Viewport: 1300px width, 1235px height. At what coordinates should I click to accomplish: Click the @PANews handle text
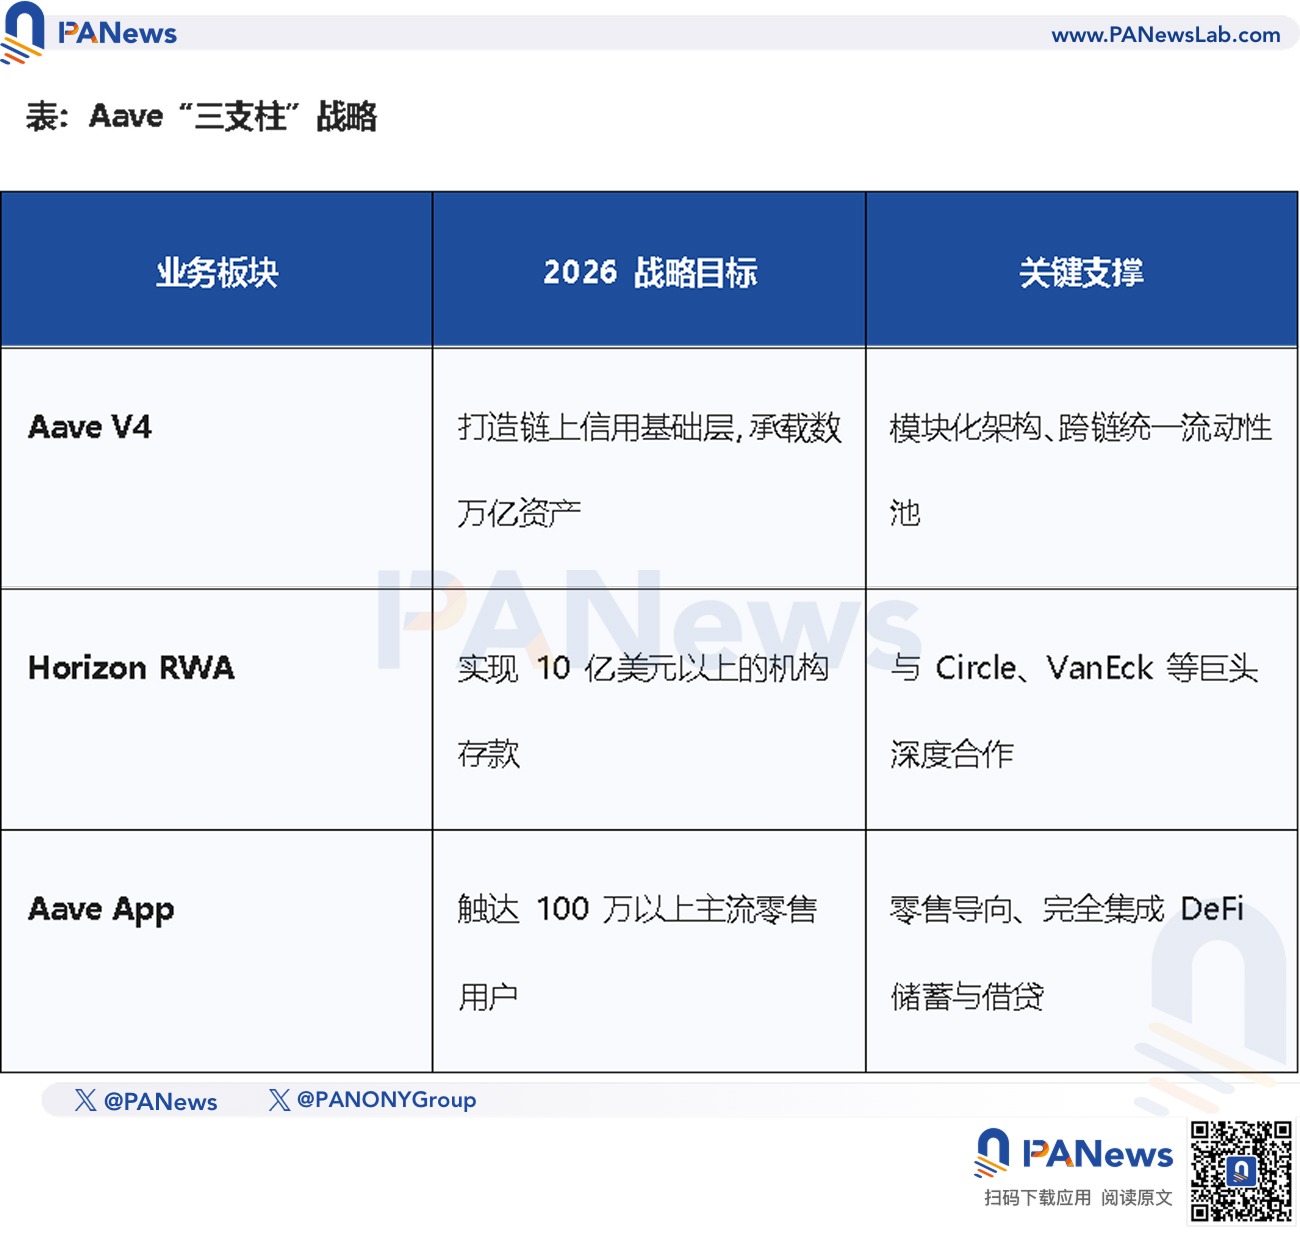[160, 1102]
